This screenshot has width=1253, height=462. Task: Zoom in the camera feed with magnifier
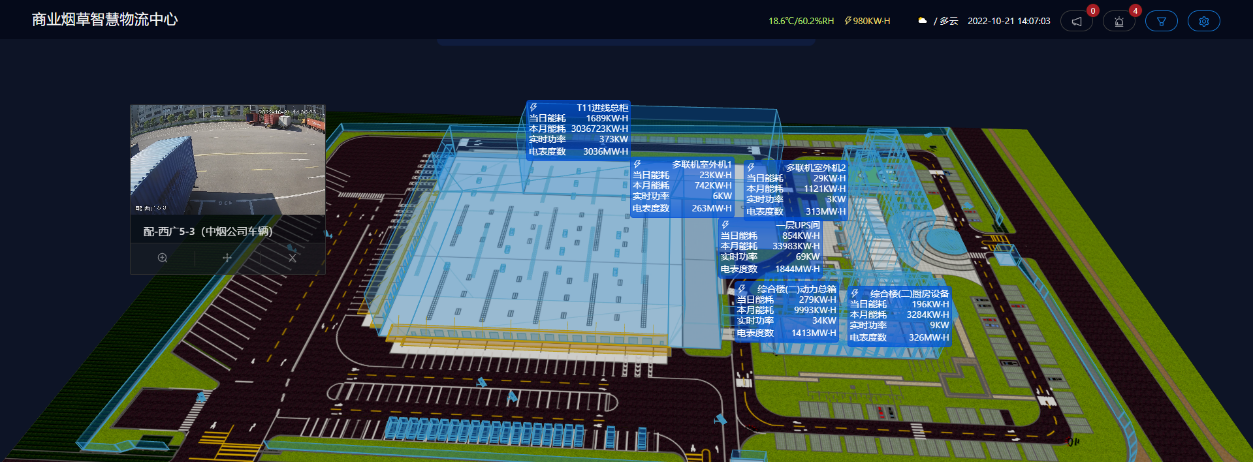pyautogui.click(x=162, y=258)
